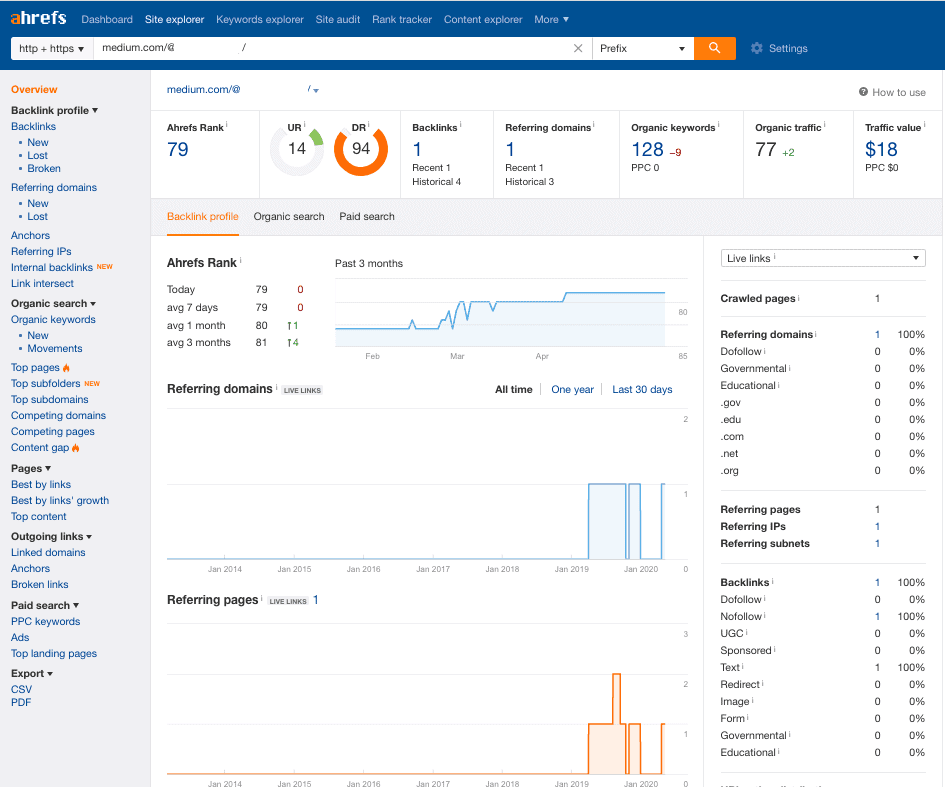Open the Live links dropdown
945x787 pixels.
(x=822, y=258)
